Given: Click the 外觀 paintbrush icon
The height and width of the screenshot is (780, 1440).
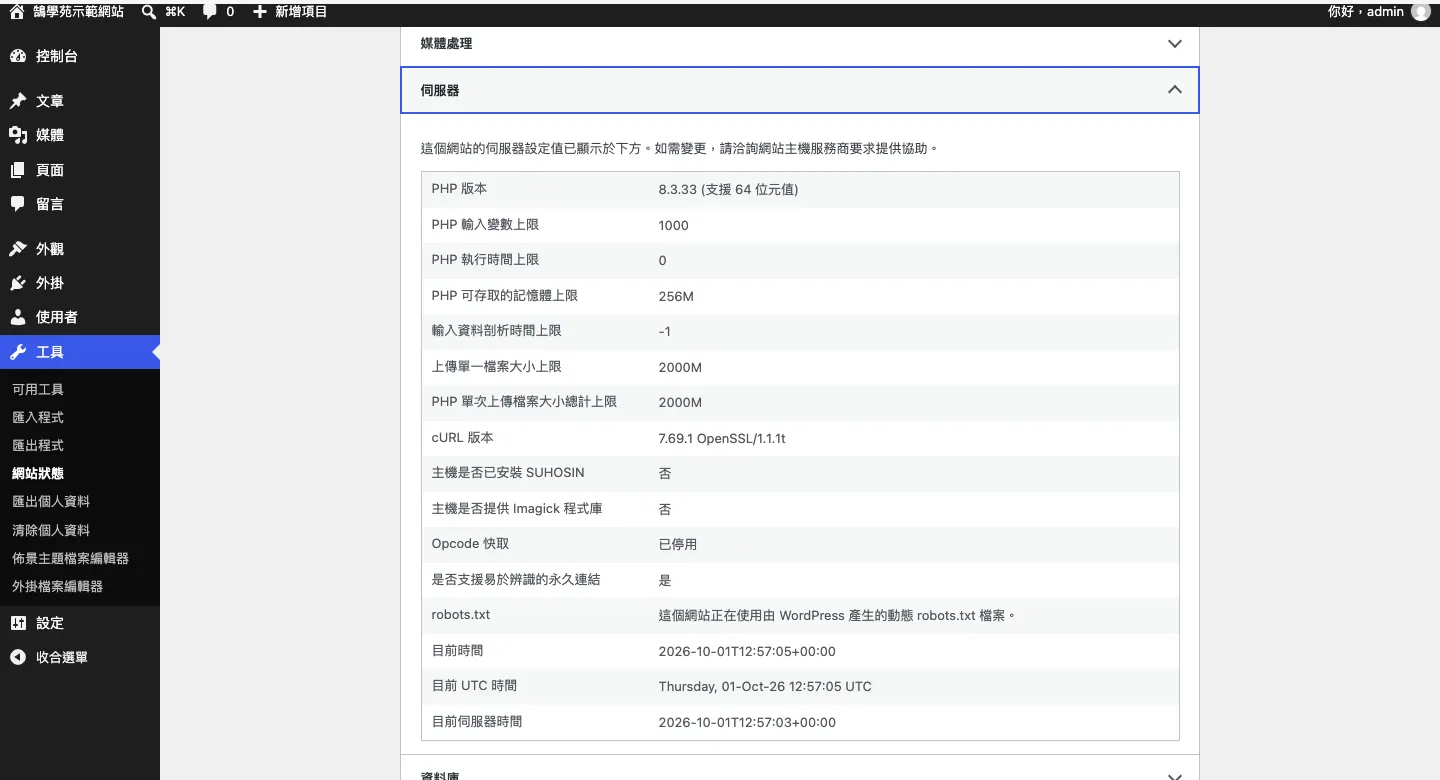Looking at the screenshot, I should click(x=18, y=249).
